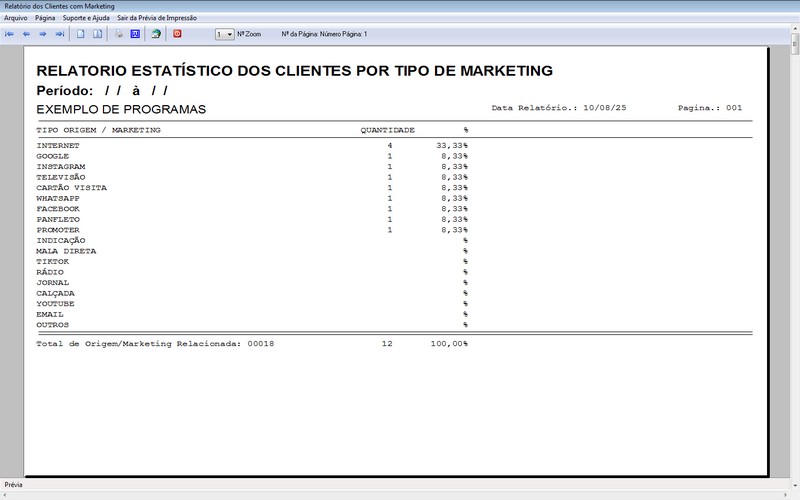Go to the first page using toolbar arrow
The height and width of the screenshot is (500, 800).
(10, 34)
